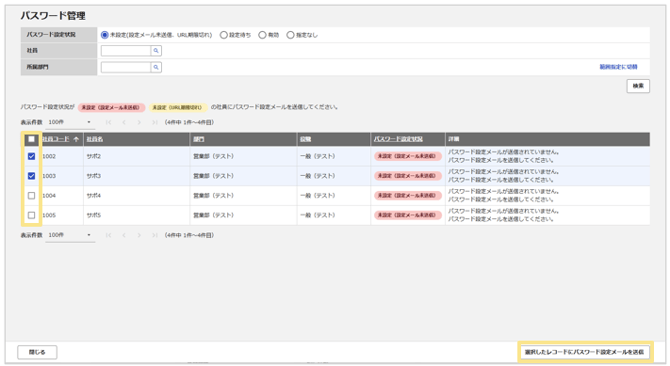Send password setup mail to selected records
Image resolution: width=670 pixels, height=366 pixels.
pyautogui.click(x=585, y=352)
